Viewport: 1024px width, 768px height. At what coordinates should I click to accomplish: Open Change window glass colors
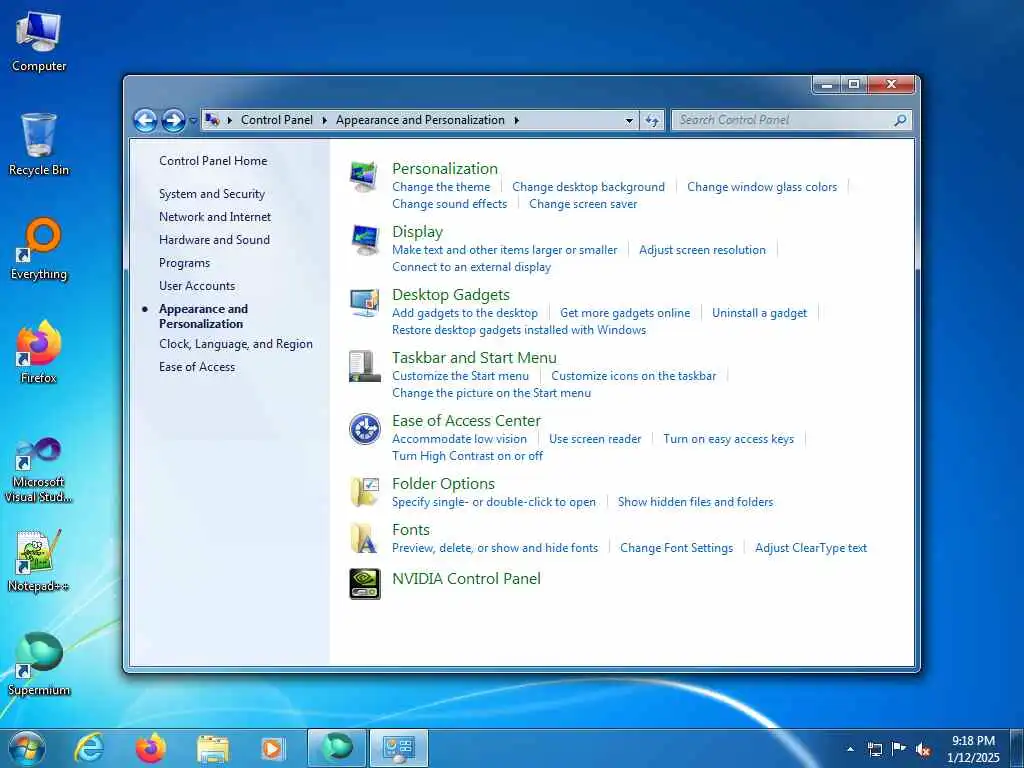pyautogui.click(x=761, y=187)
